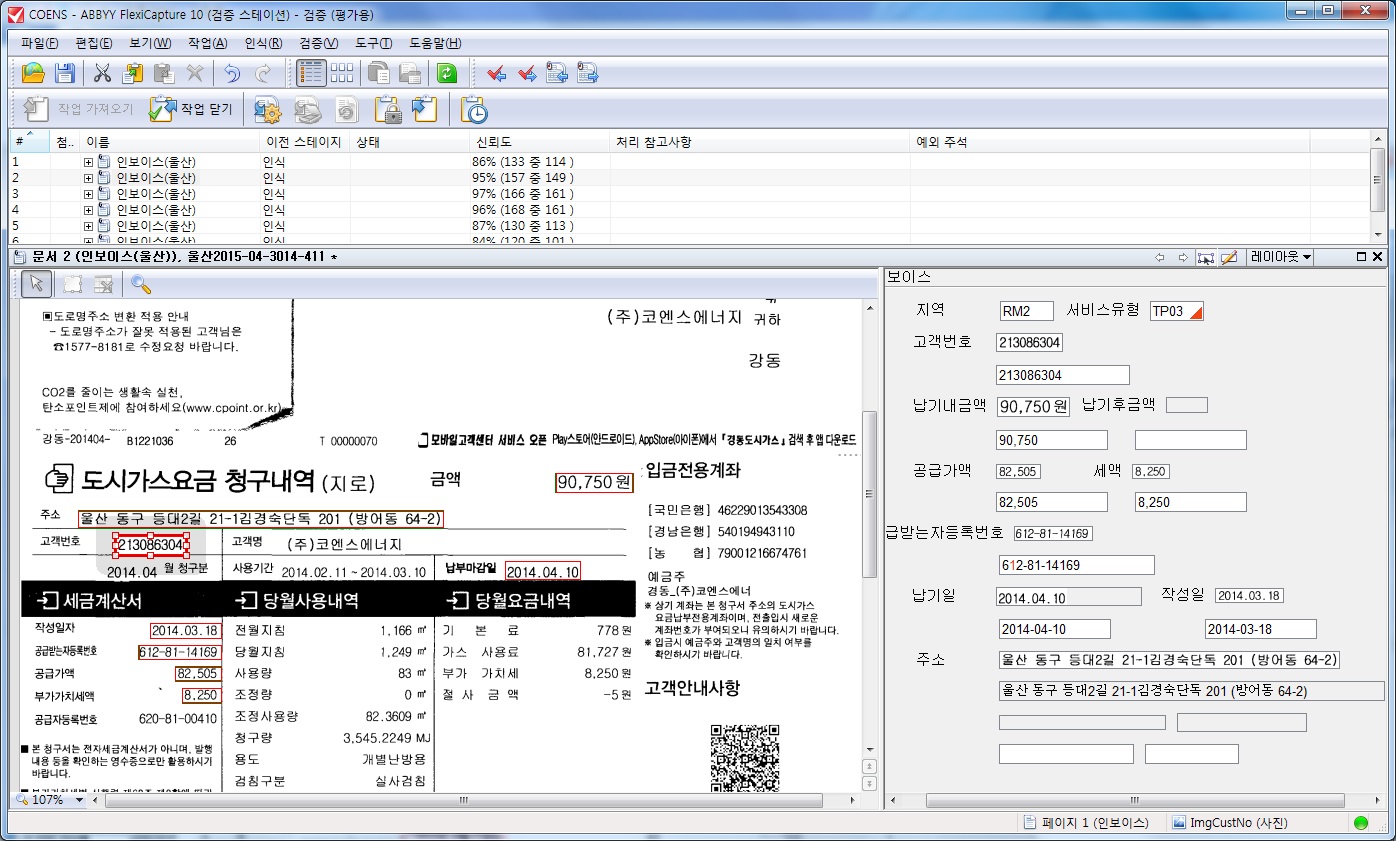Expand document row 5 in the list
Image resolution: width=1396 pixels, height=841 pixels.
pos(88,226)
